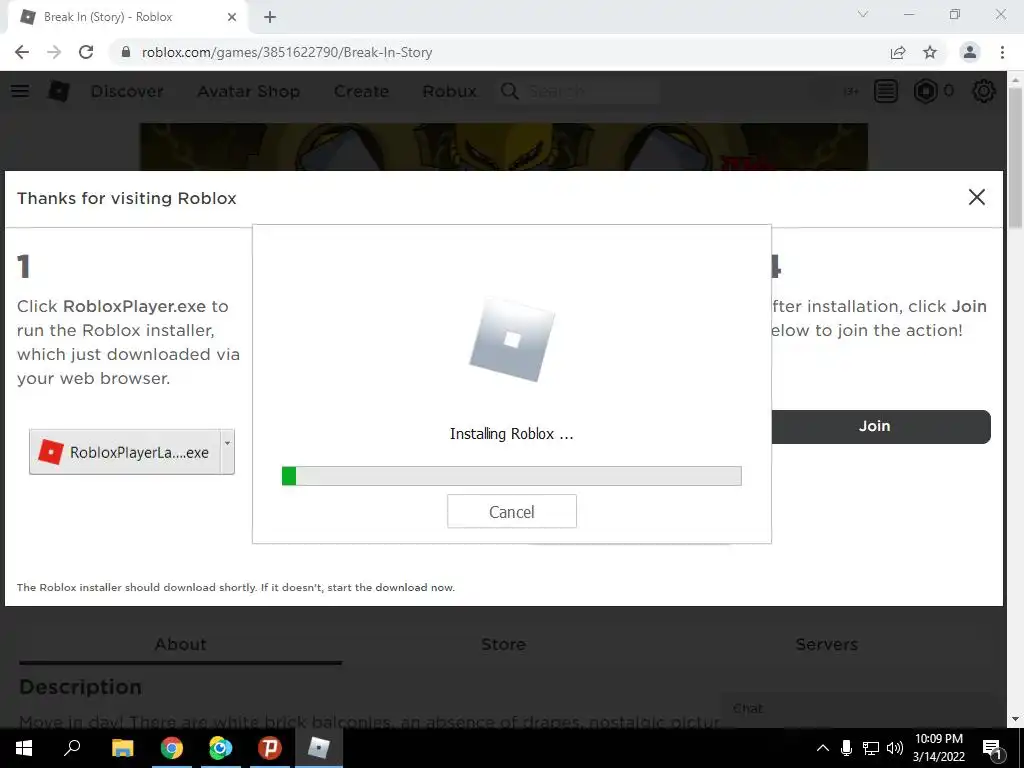
Task: Open the Discover menu item
Action: click(127, 91)
